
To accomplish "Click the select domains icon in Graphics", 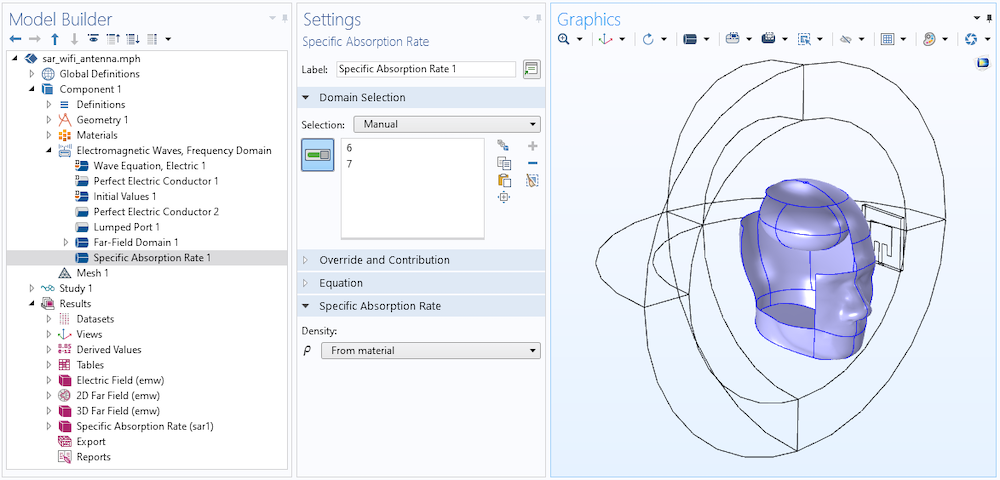I will point(689,40).
